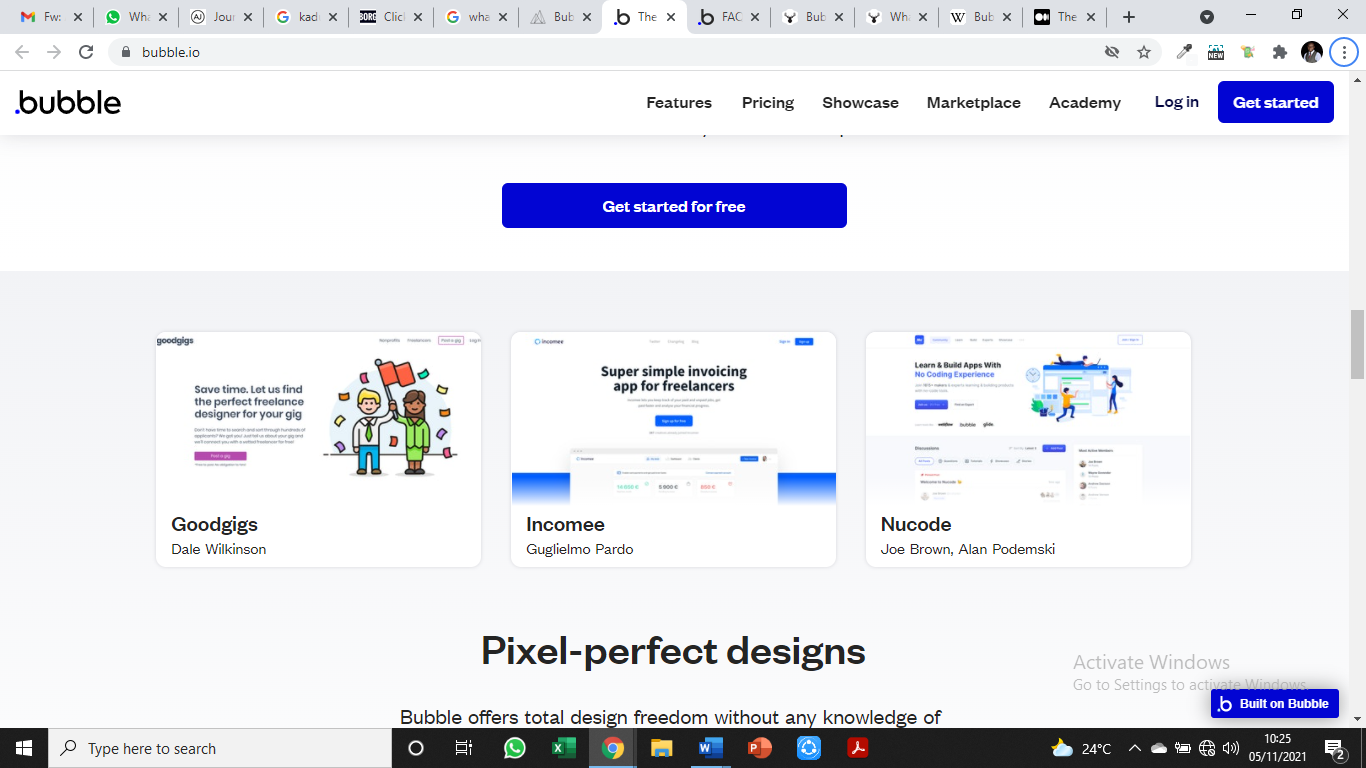This screenshot has height=768, width=1366.
Task: Go to the Showcase page
Action: [860, 103]
